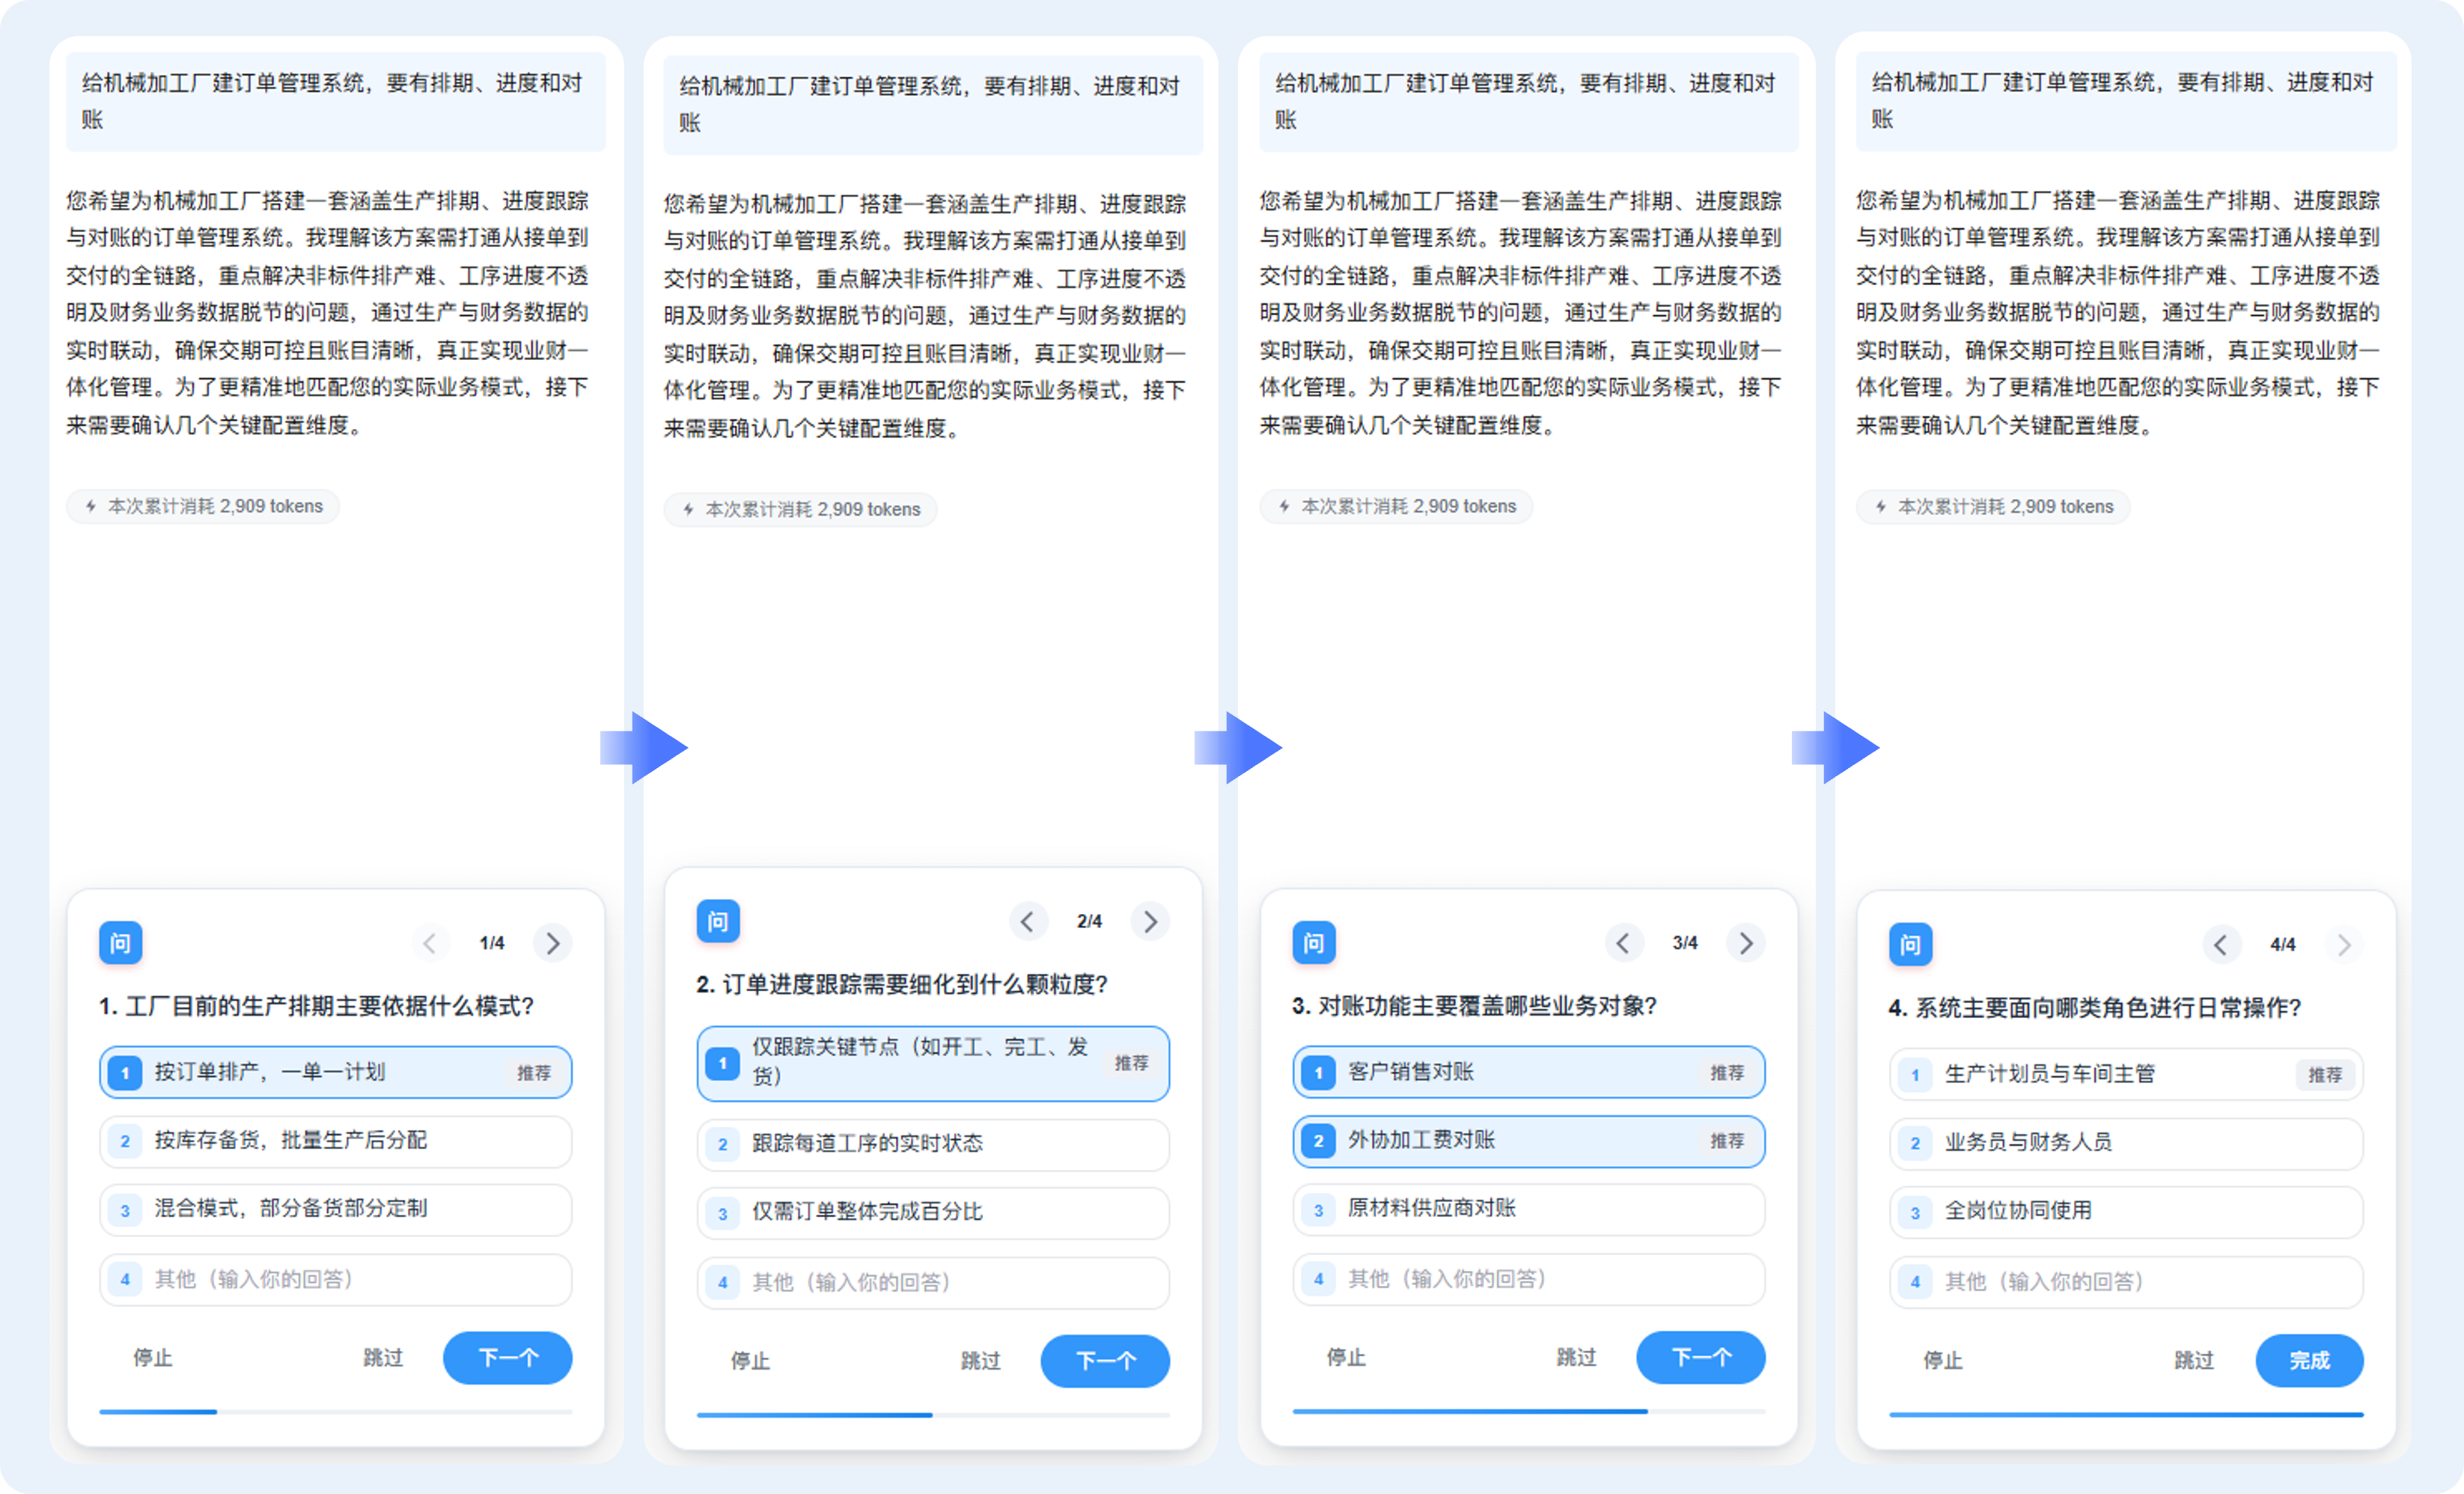This screenshot has height=1494, width=2464.
Task: Click next chevron in the 3/4 question card
Action: [1746, 943]
